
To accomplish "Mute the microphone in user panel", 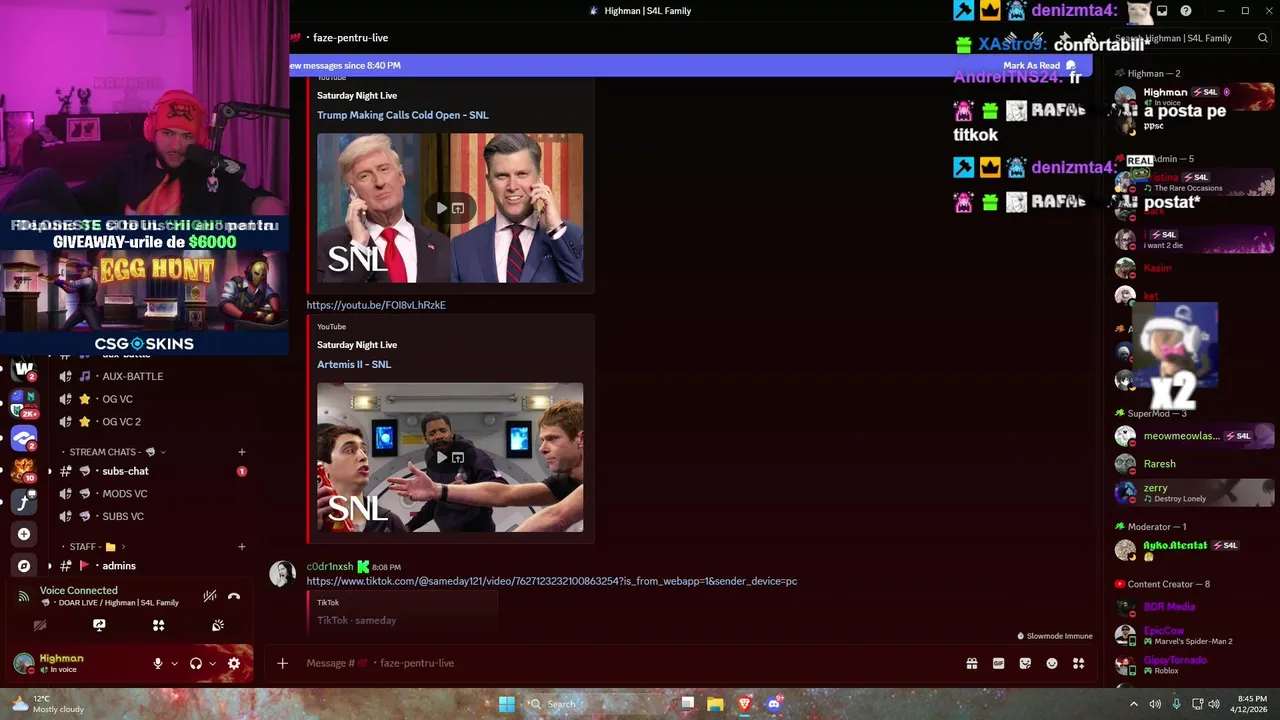I will 157,663.
